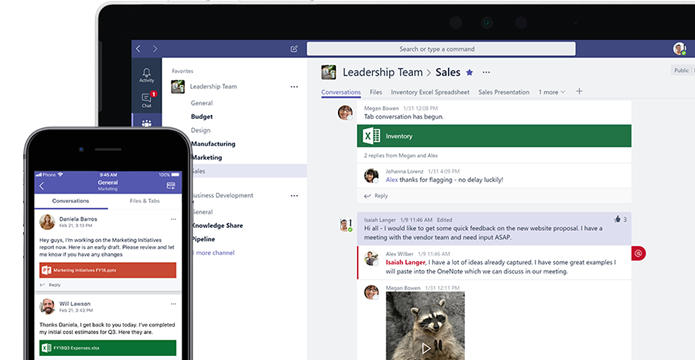Open the Manufacturing channel
The height and width of the screenshot is (360, 695).
point(213,144)
